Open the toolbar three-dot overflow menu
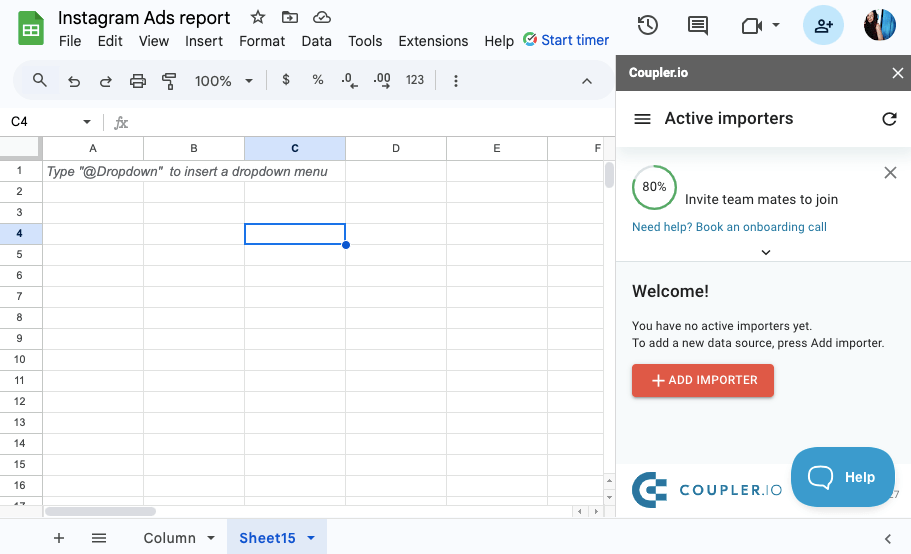Screen dimensions: 911x554 coord(456,81)
